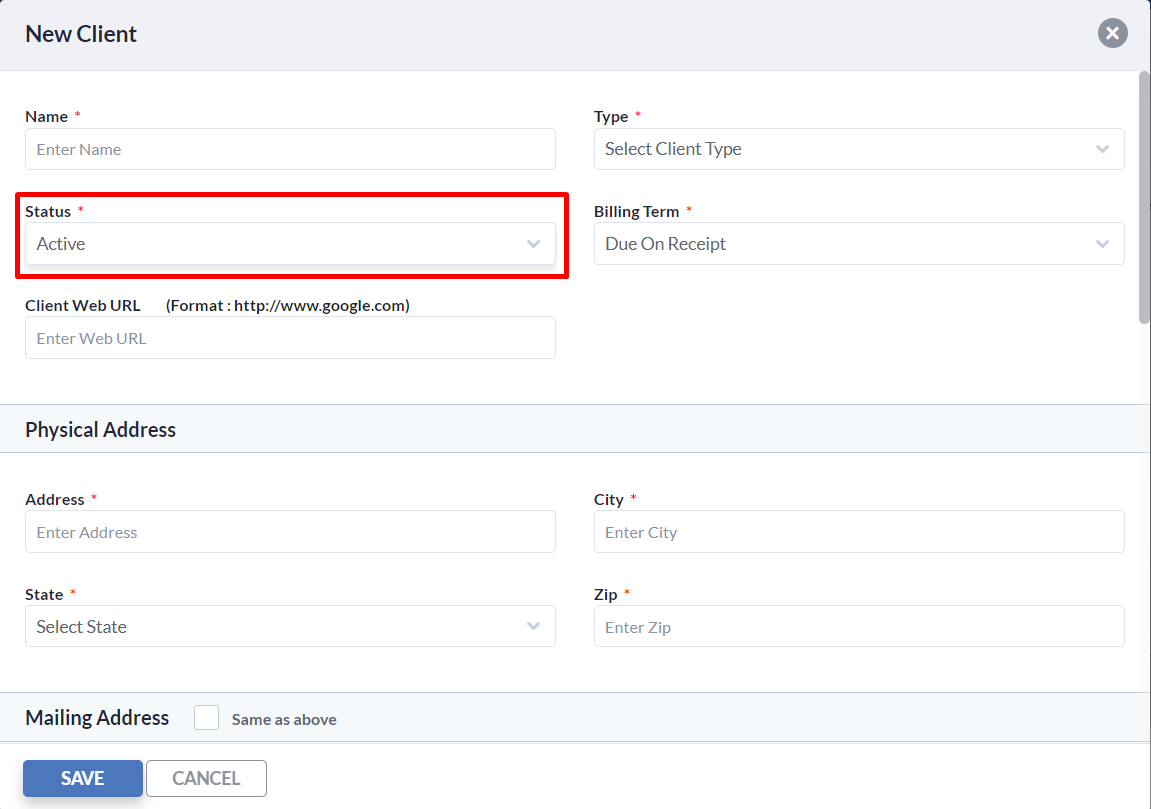The image size is (1151, 809).
Task: Click the Mailing Address section header
Action: 97,717
